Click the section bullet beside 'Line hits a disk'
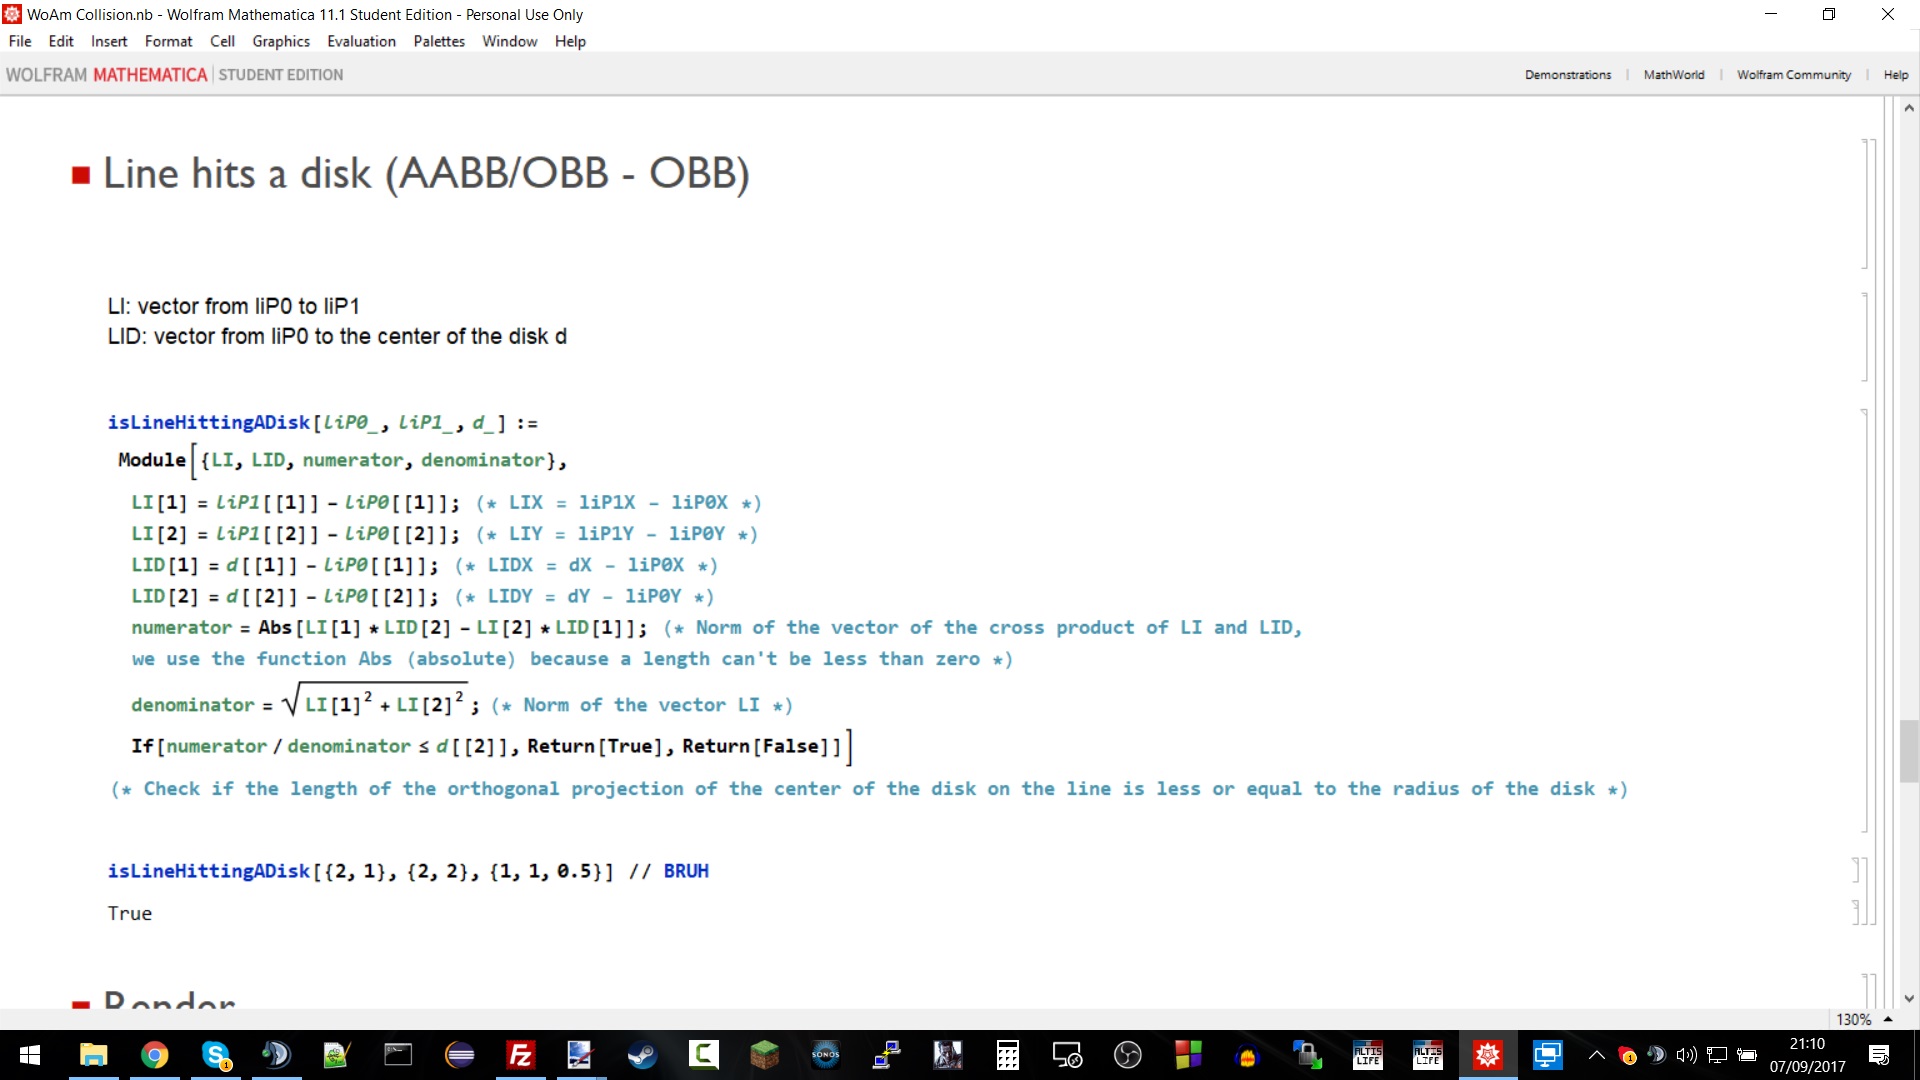Image resolution: width=1920 pixels, height=1080 pixels. (82, 176)
